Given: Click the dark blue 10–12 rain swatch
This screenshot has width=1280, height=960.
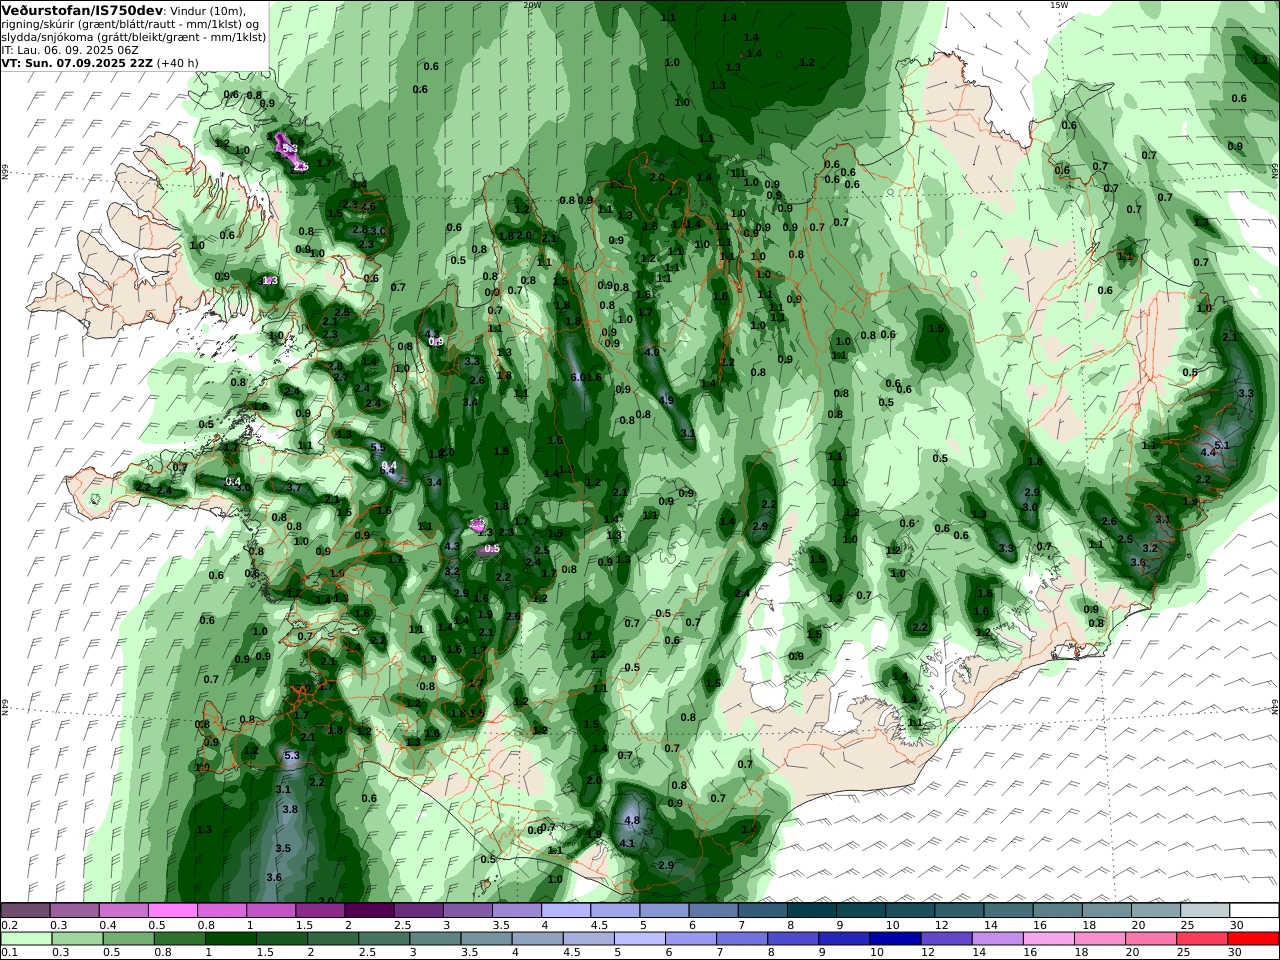Looking at the screenshot, I should pos(896,939).
